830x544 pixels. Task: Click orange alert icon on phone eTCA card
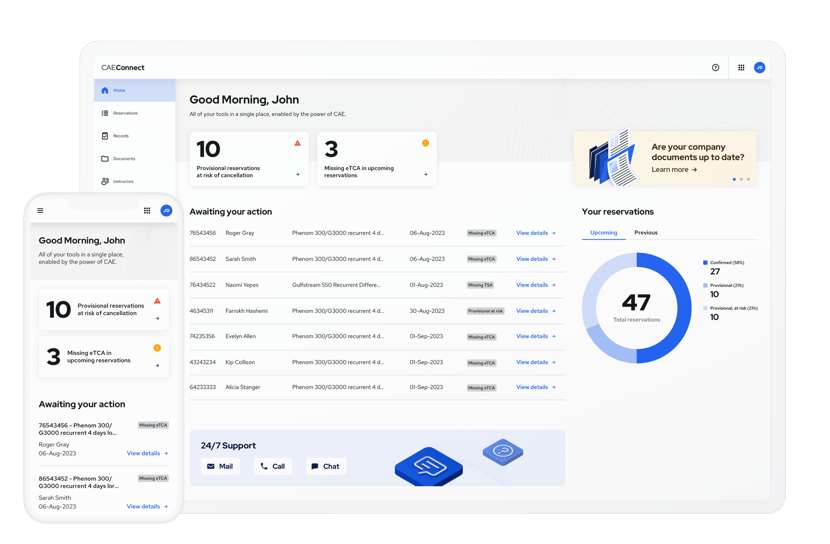(157, 348)
